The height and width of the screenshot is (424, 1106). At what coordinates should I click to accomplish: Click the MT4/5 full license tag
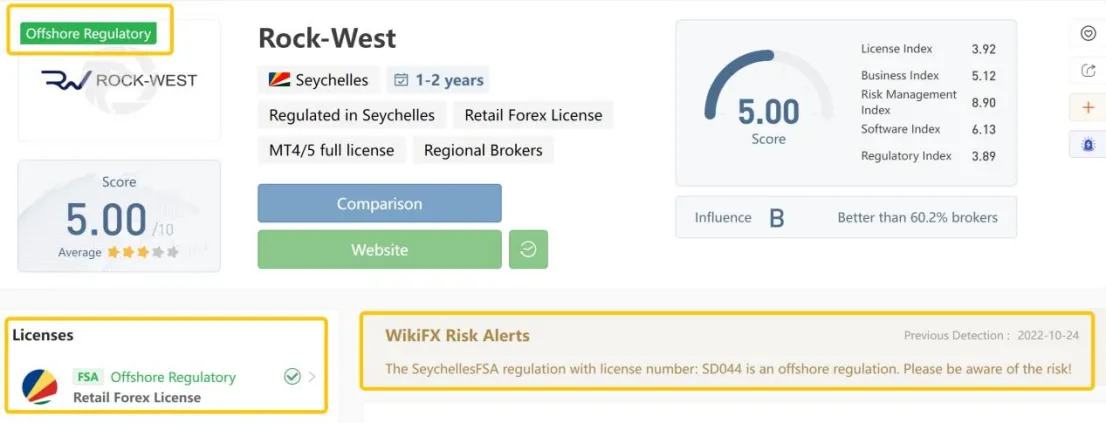[332, 150]
